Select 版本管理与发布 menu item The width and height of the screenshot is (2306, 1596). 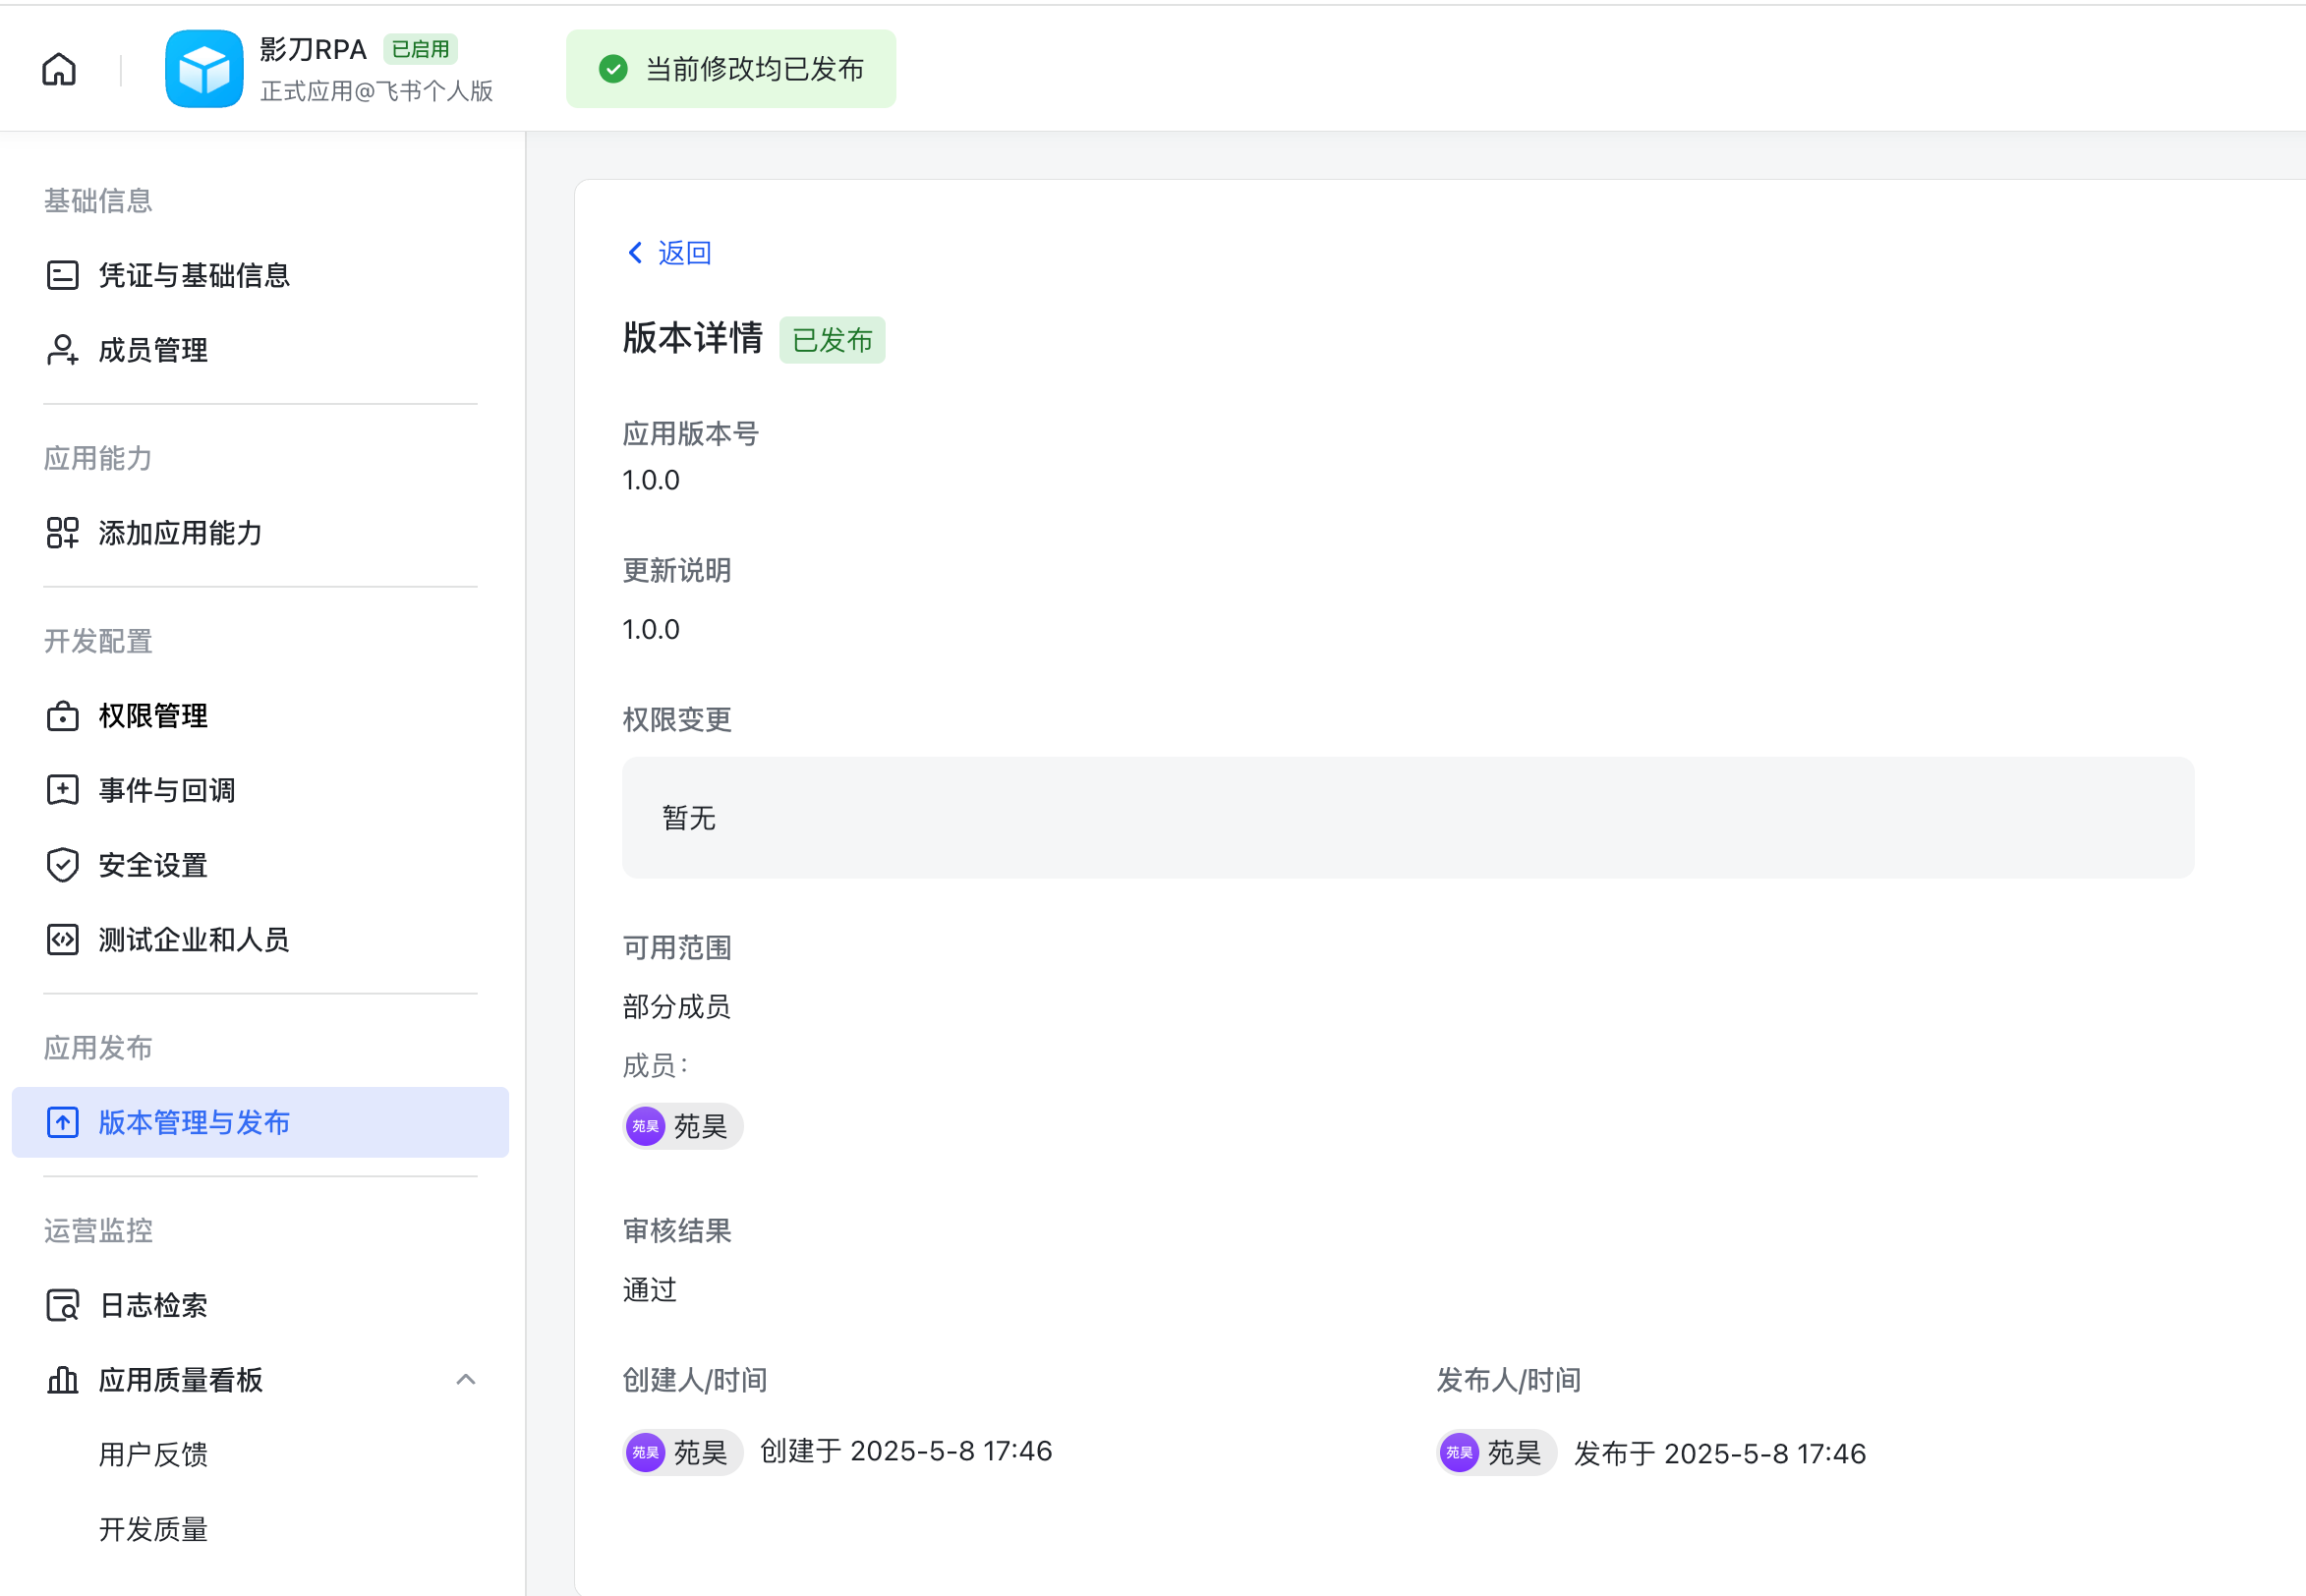coord(194,1122)
